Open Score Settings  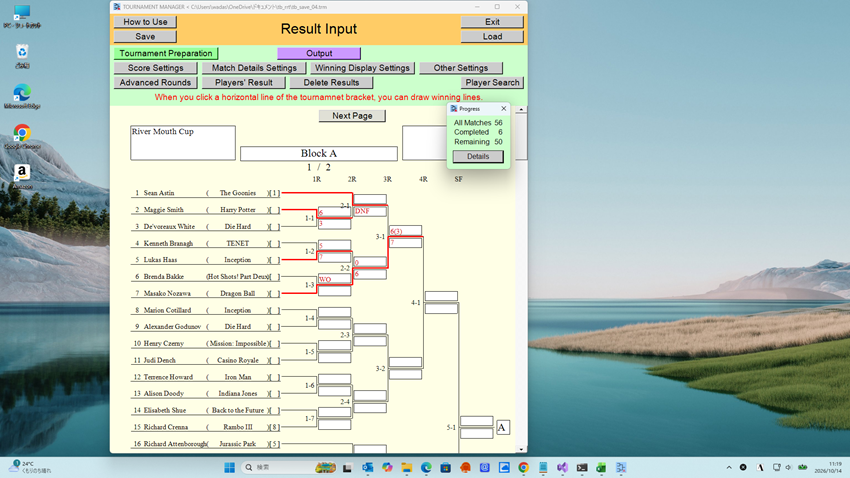pyautogui.click(x=156, y=68)
